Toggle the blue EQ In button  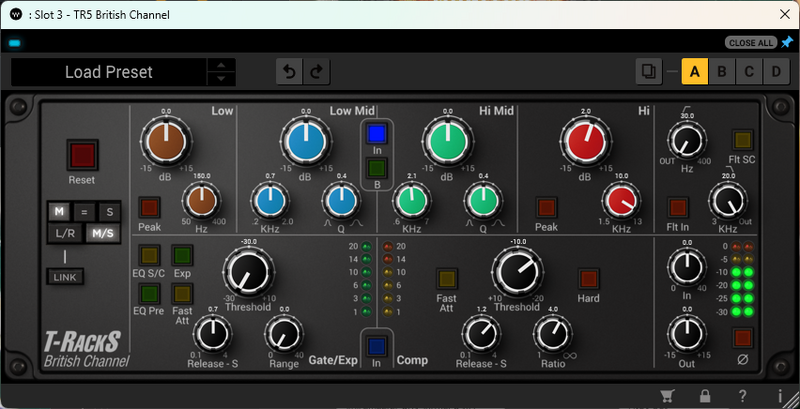(x=377, y=134)
